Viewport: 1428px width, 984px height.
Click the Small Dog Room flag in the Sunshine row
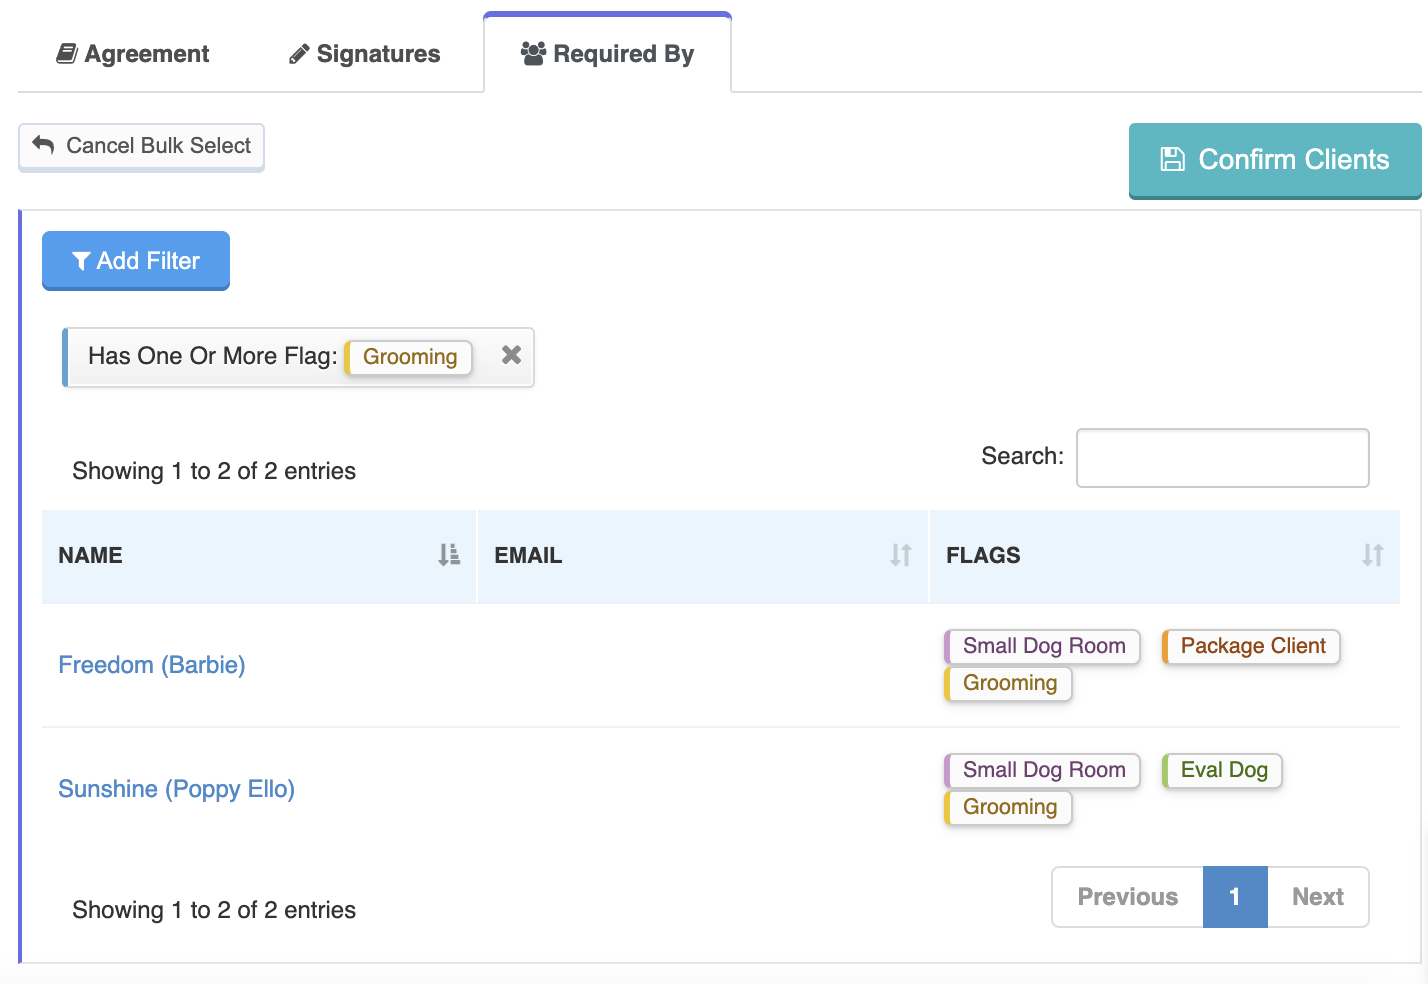coord(1042,770)
